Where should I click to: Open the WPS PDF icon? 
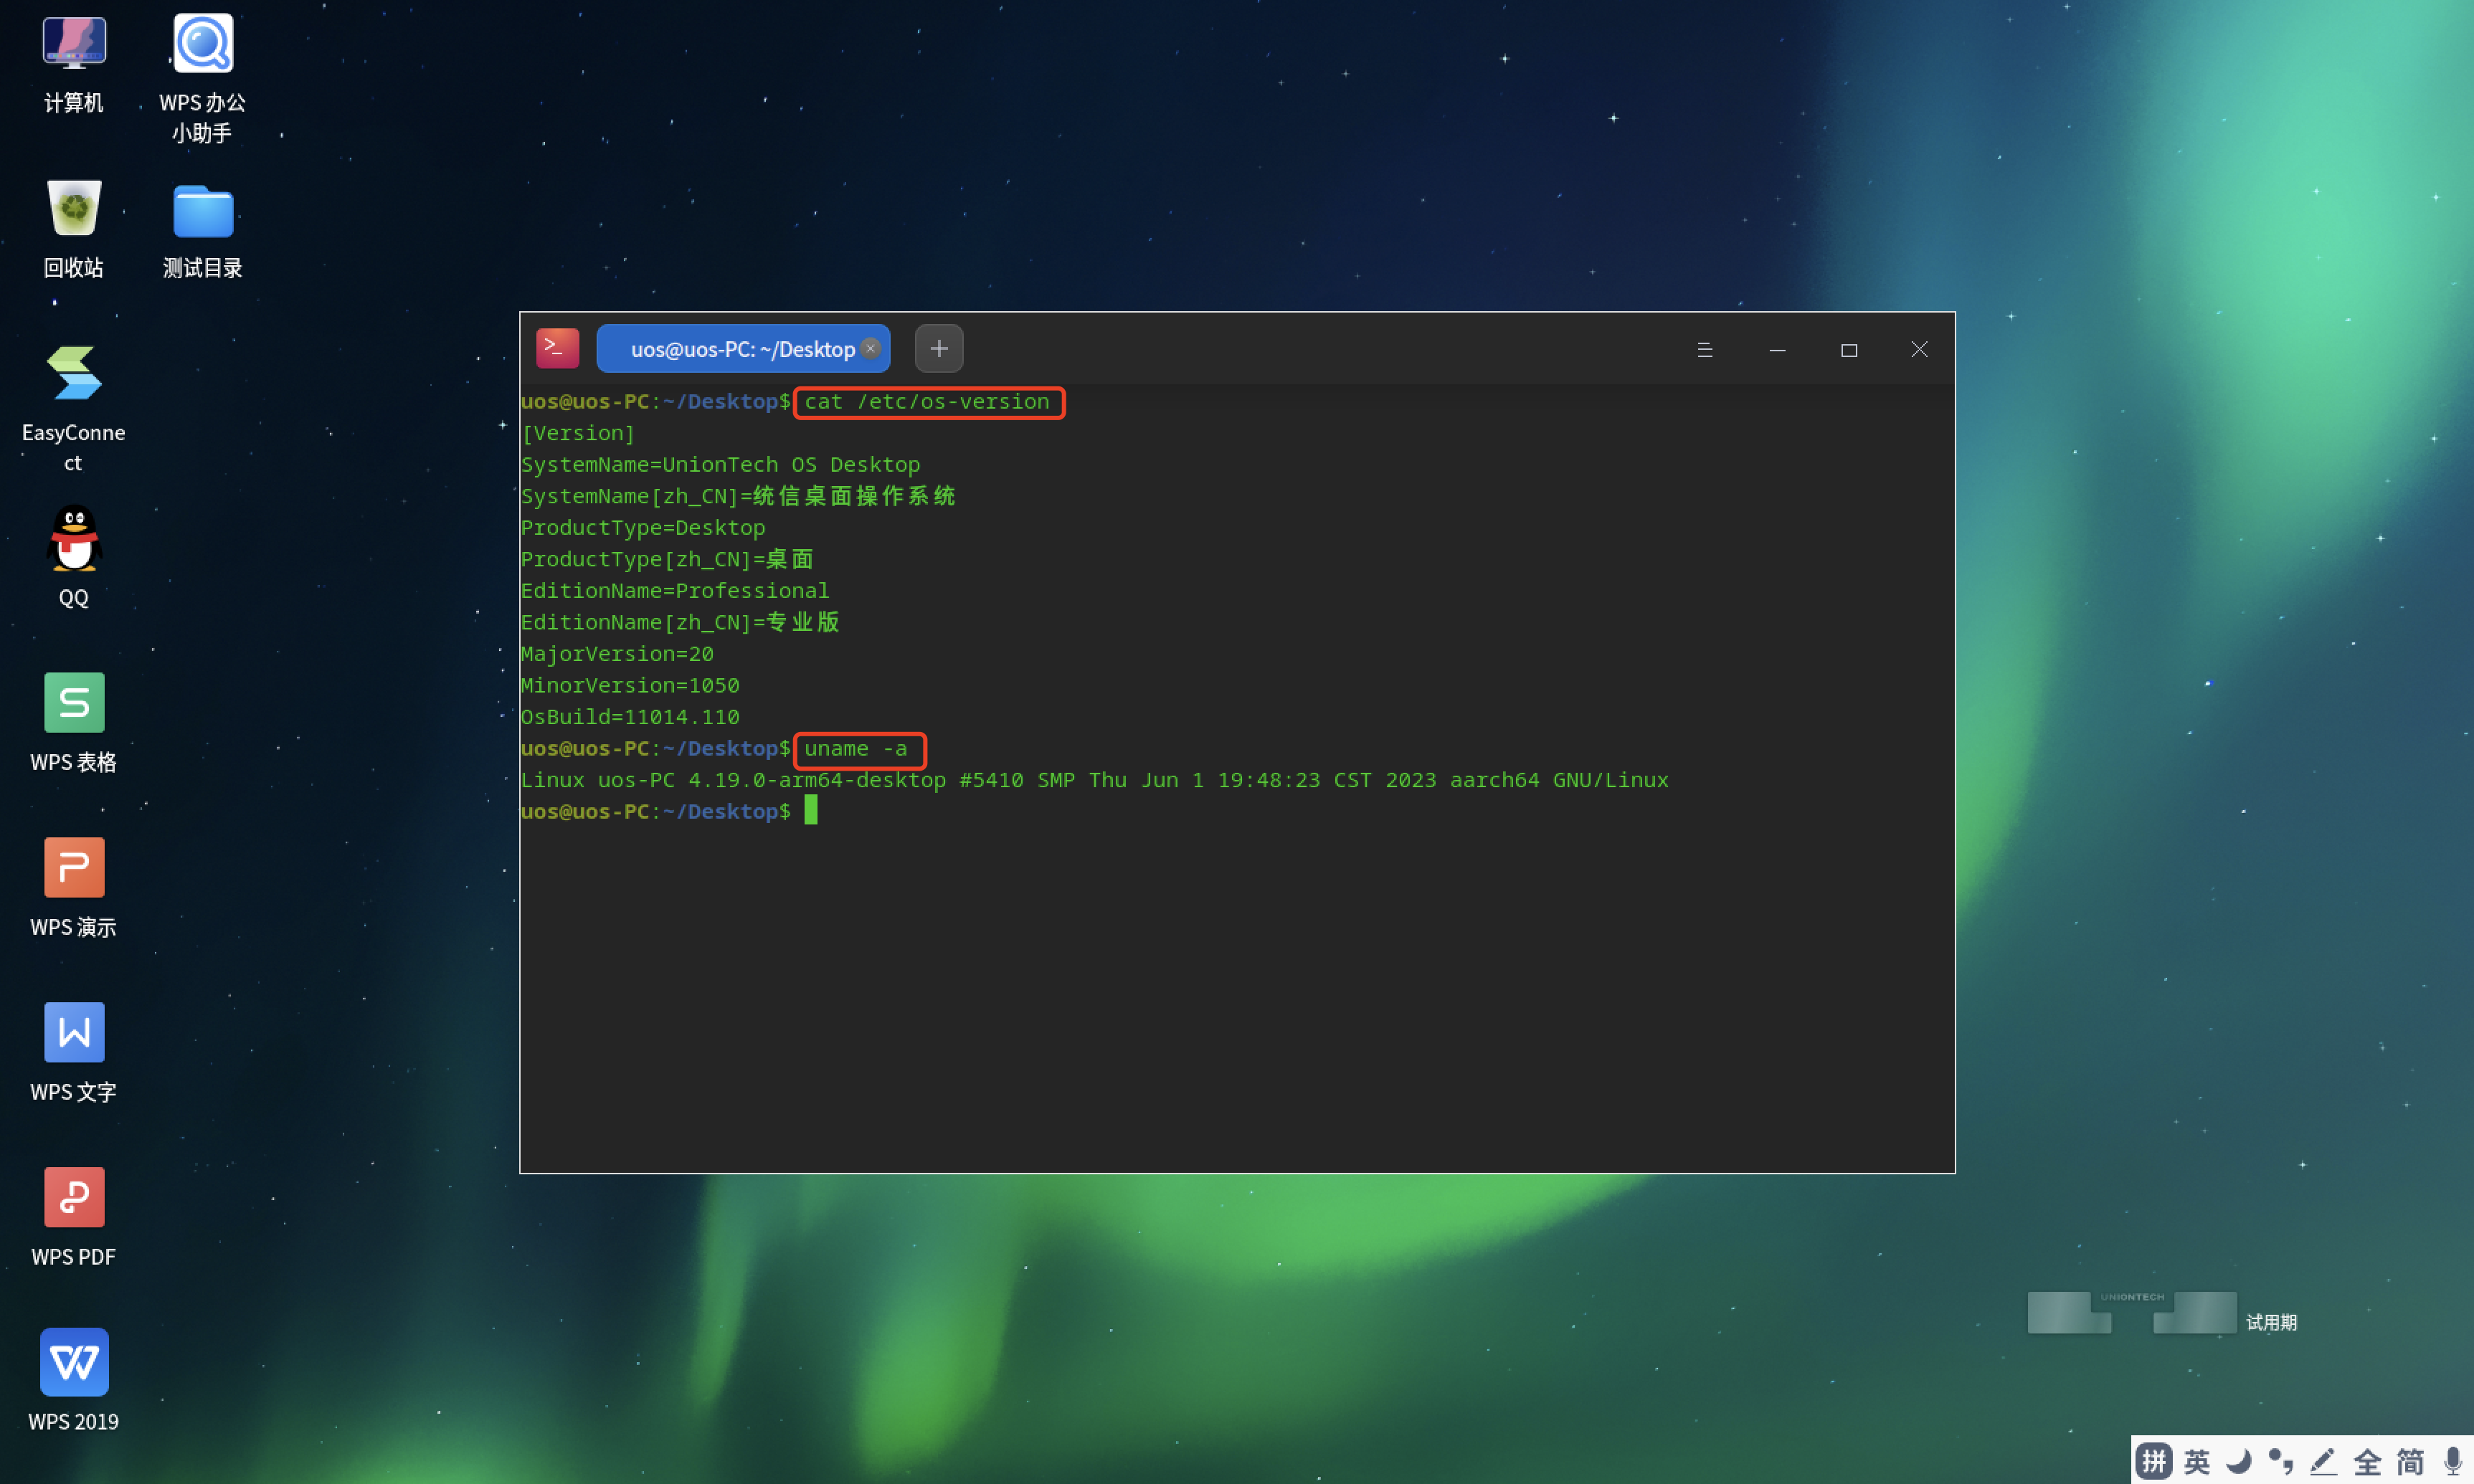tap(74, 1198)
